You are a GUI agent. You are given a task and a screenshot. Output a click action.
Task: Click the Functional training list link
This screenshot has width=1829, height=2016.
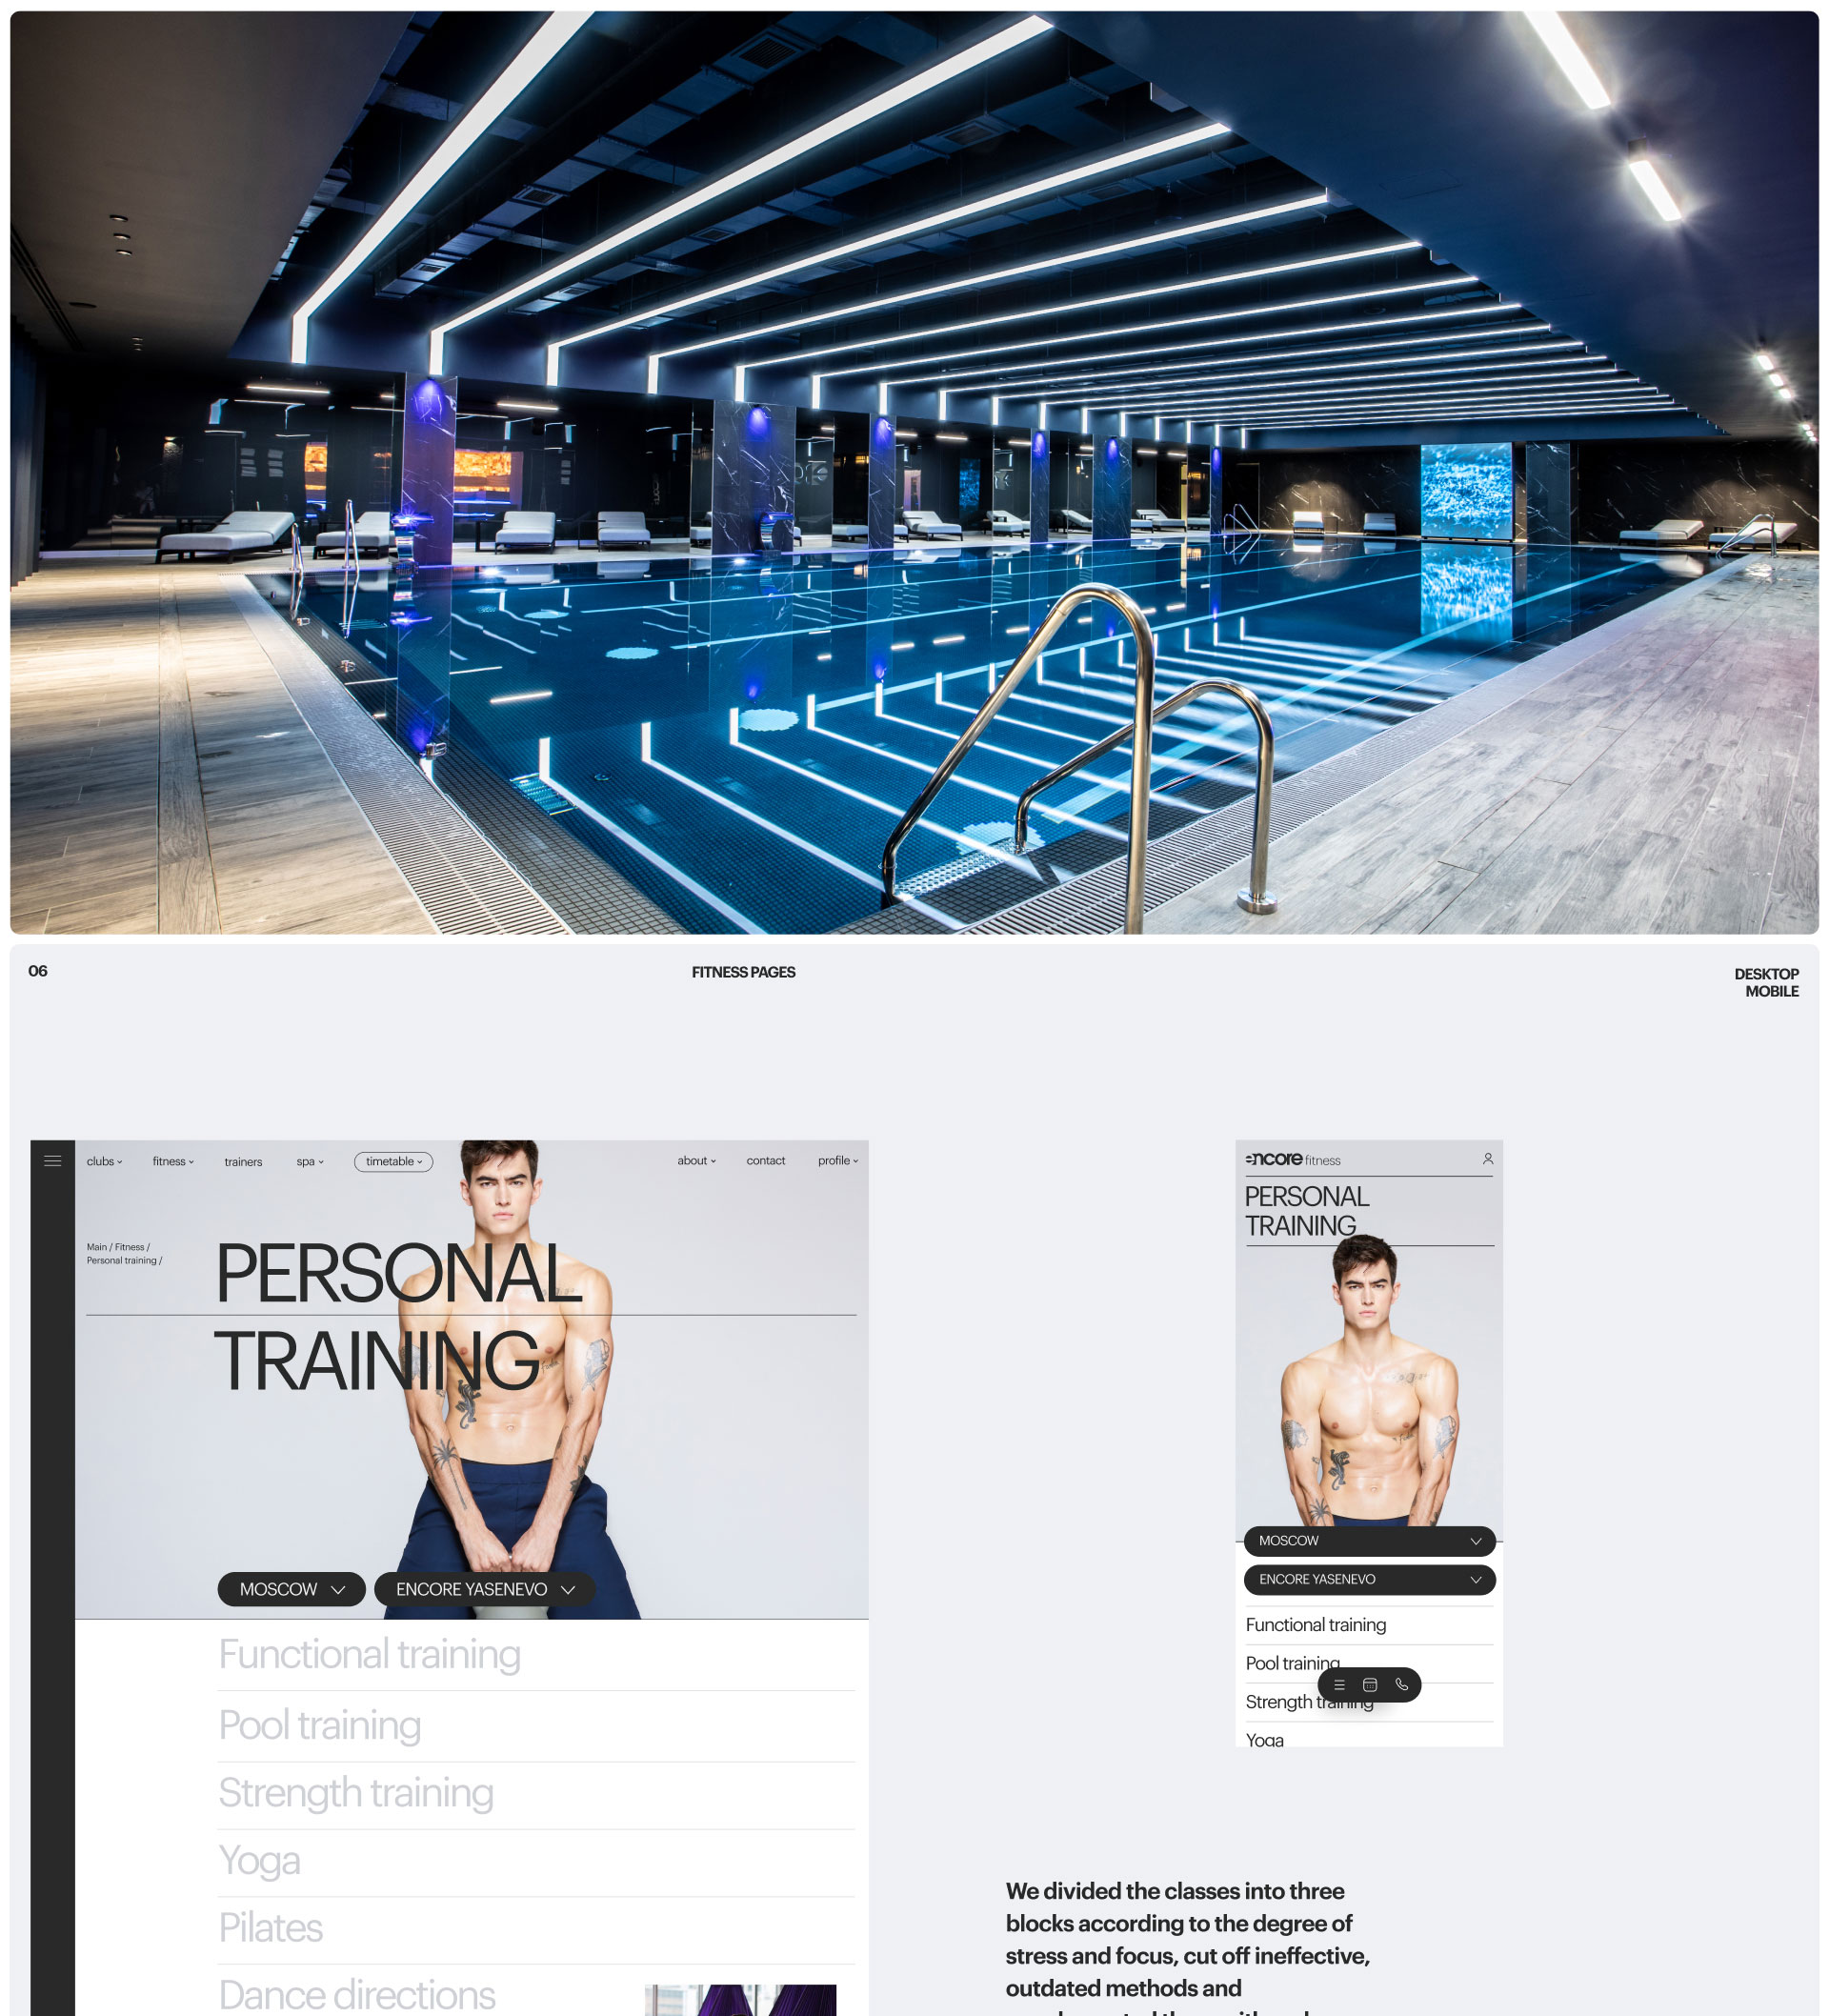pos(367,1652)
